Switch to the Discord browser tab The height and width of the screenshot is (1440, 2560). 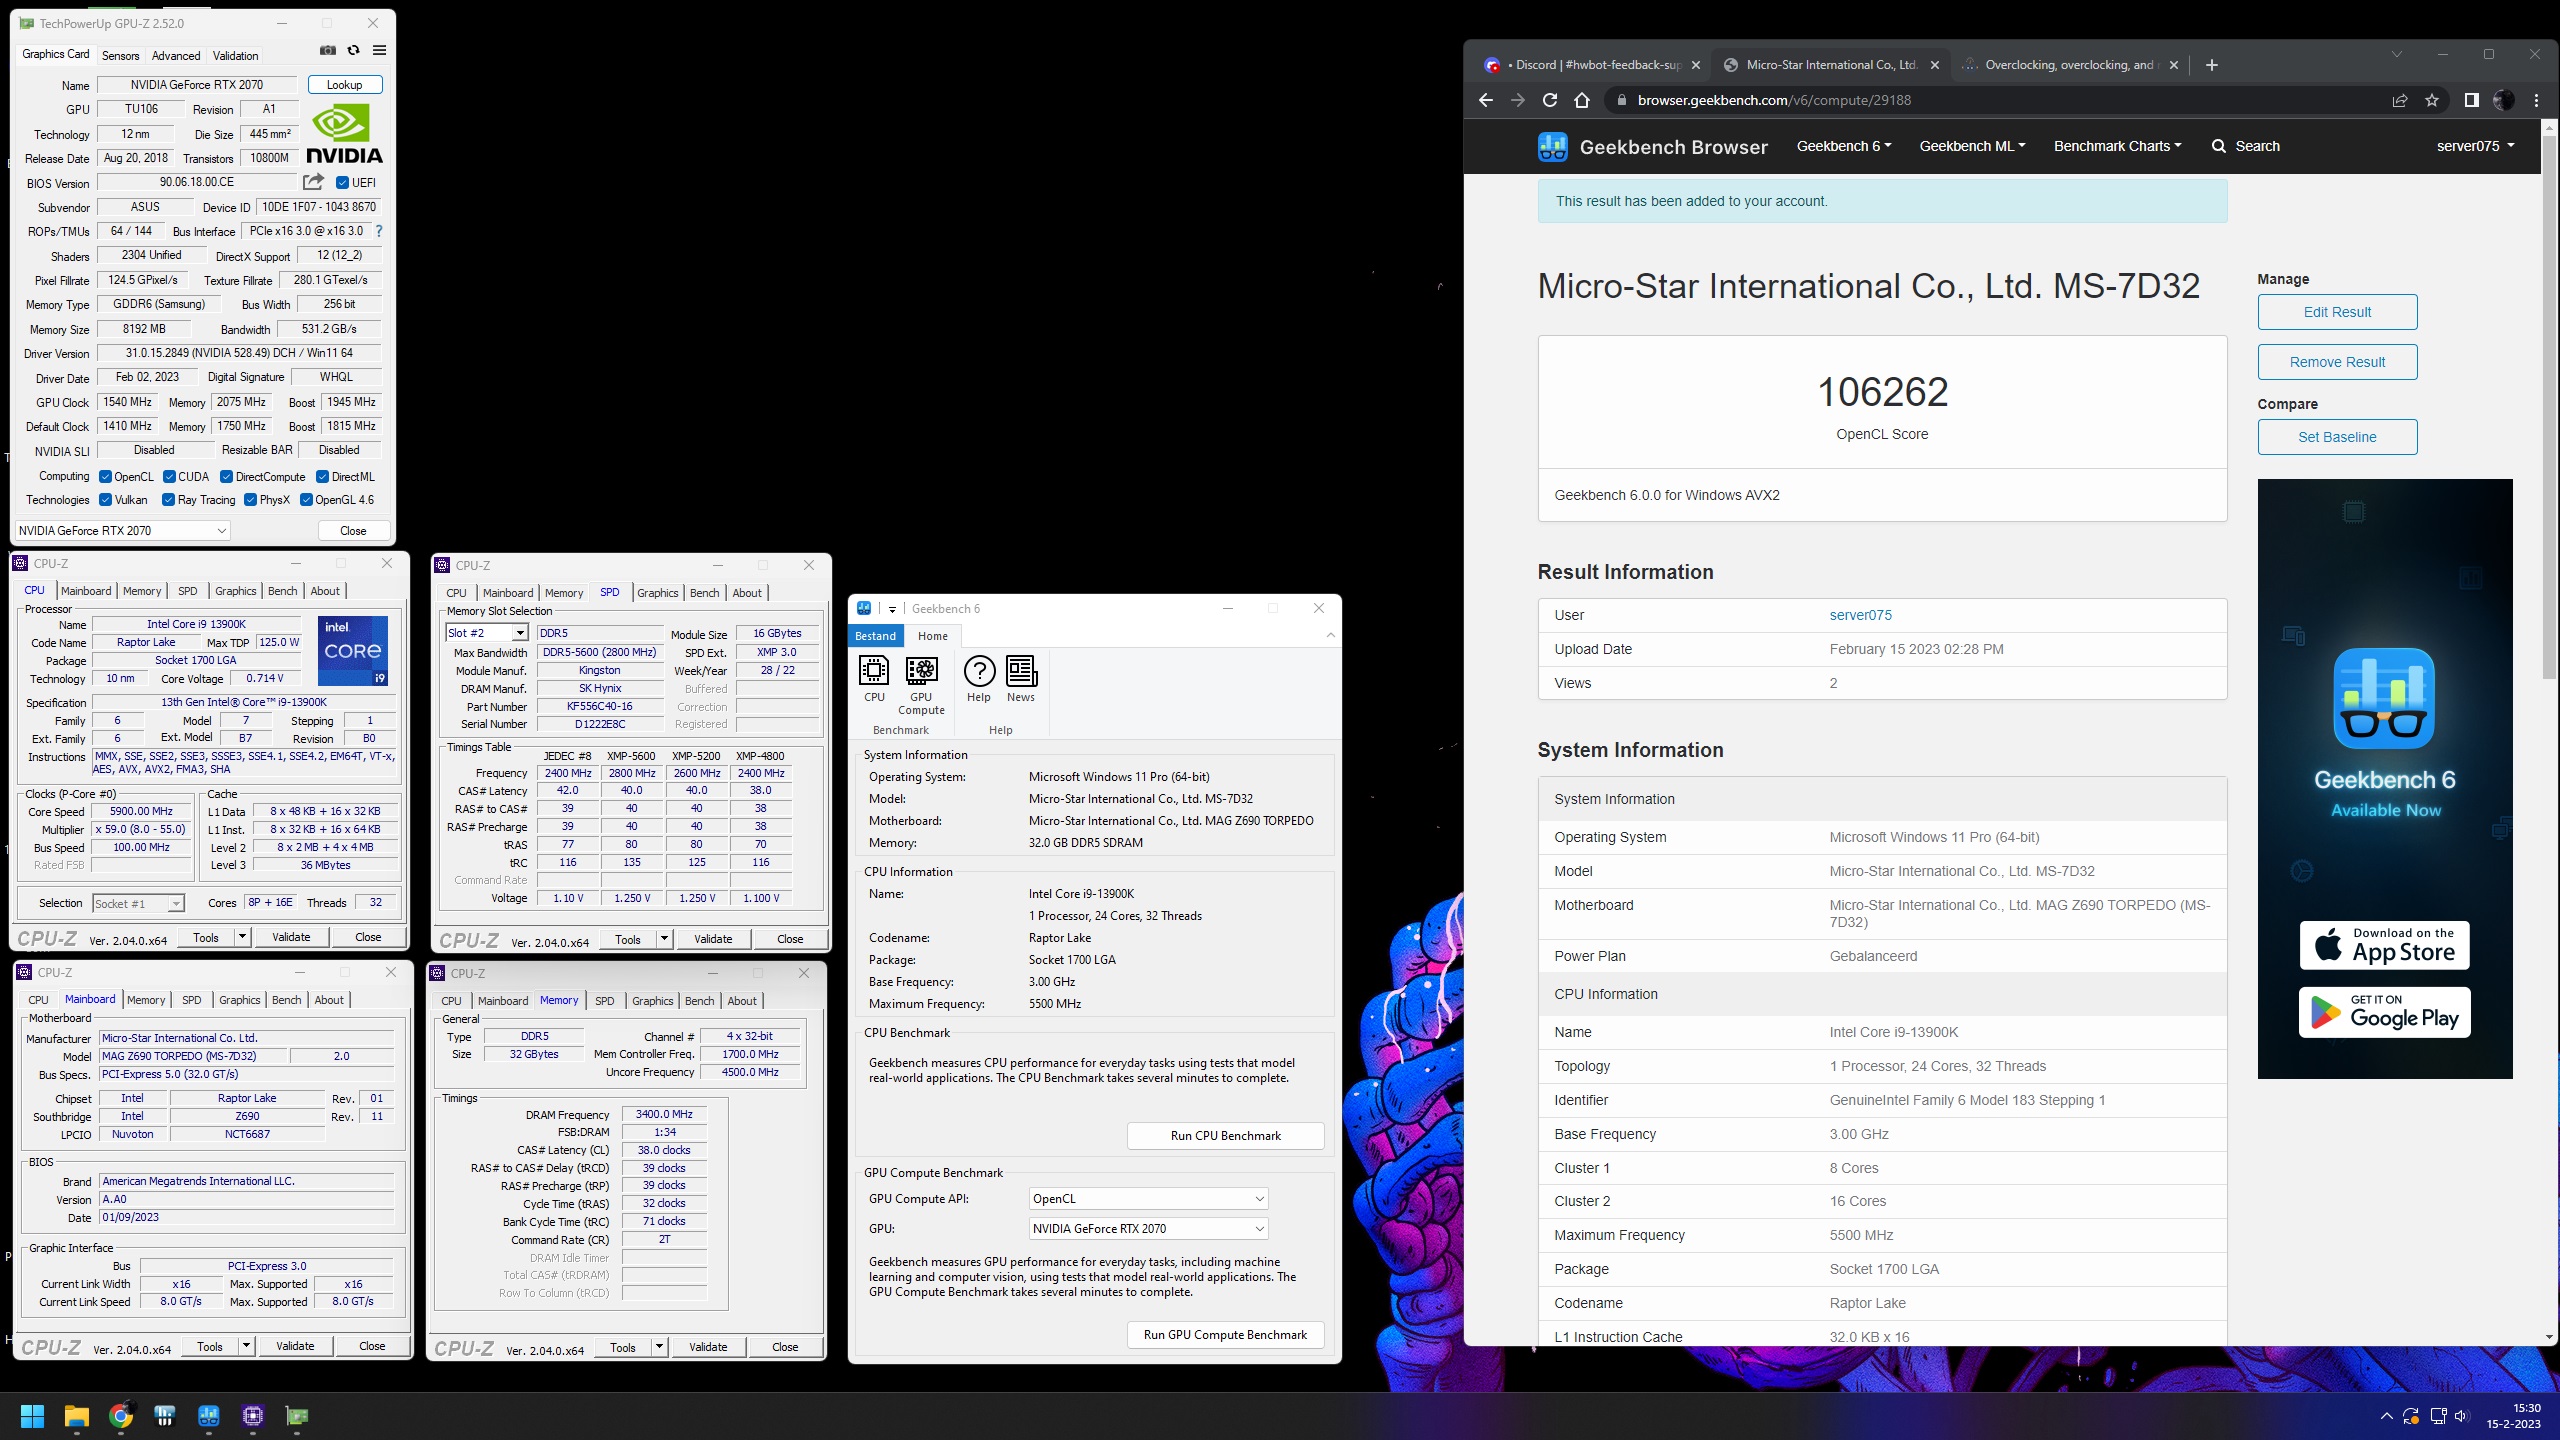pos(1592,65)
